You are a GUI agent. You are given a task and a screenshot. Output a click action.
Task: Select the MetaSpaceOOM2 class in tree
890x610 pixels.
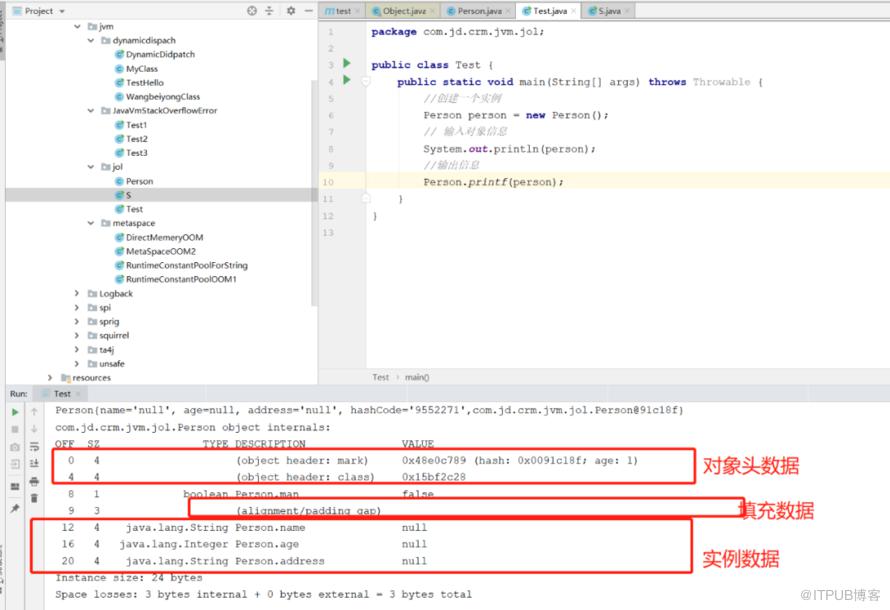point(161,251)
